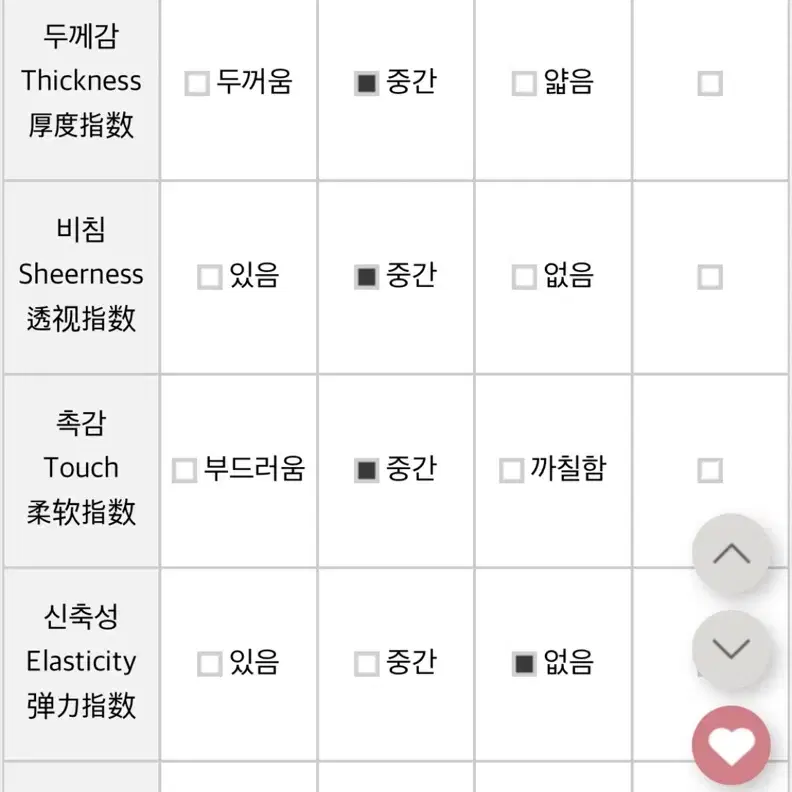Tap the Thickness 두께감 row header cell

click(81, 89)
